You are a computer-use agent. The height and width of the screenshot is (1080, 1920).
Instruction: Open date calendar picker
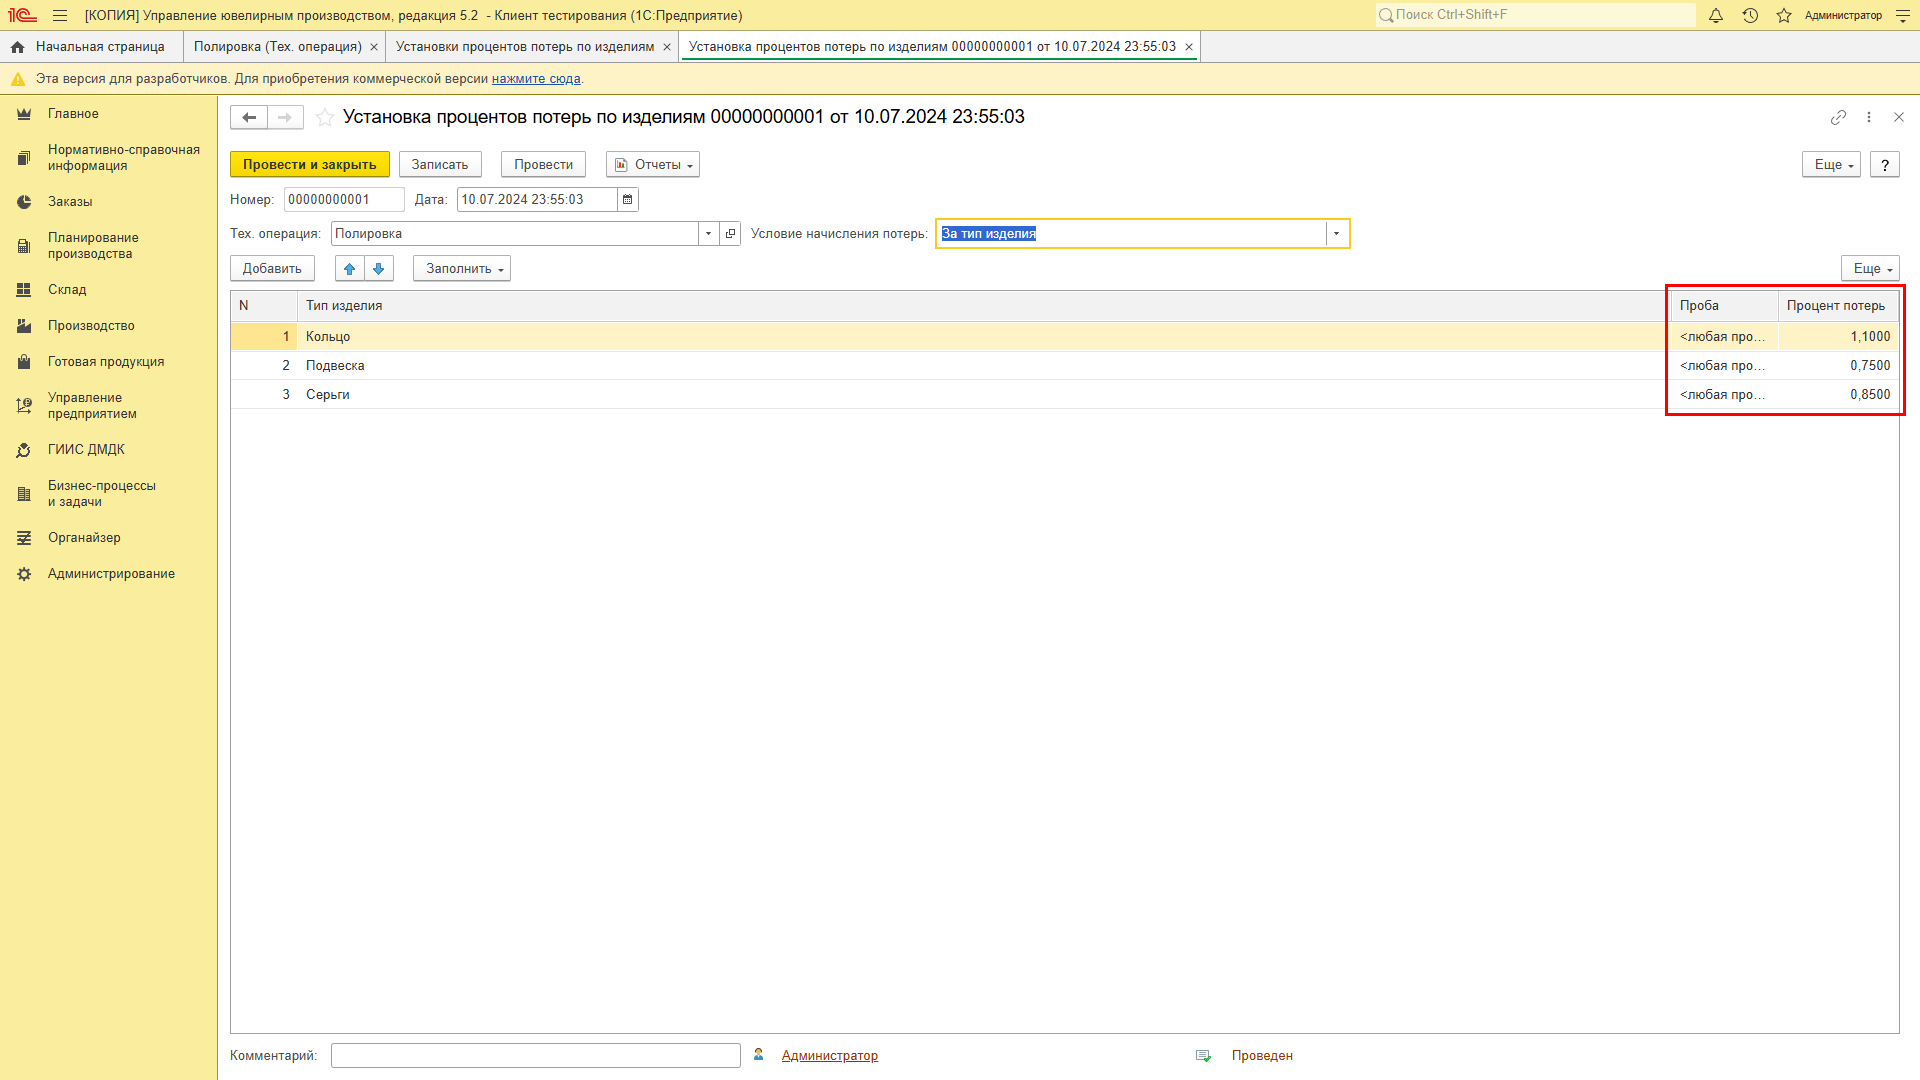(628, 200)
